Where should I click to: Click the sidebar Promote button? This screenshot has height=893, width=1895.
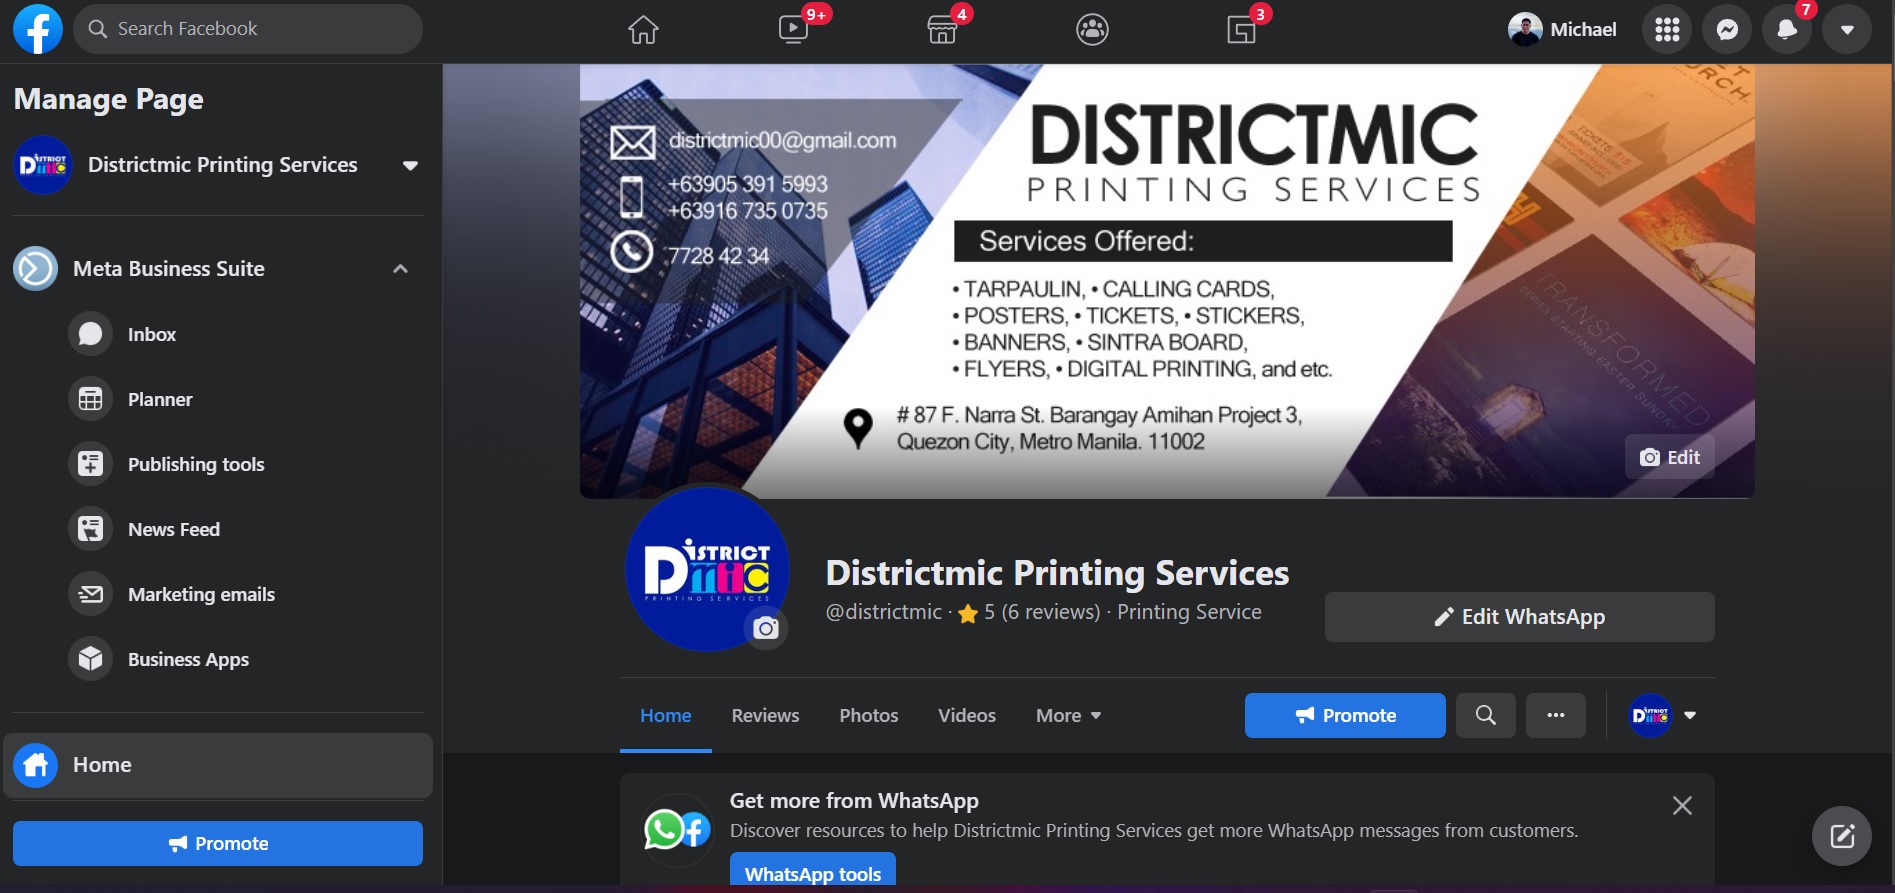tap(218, 844)
